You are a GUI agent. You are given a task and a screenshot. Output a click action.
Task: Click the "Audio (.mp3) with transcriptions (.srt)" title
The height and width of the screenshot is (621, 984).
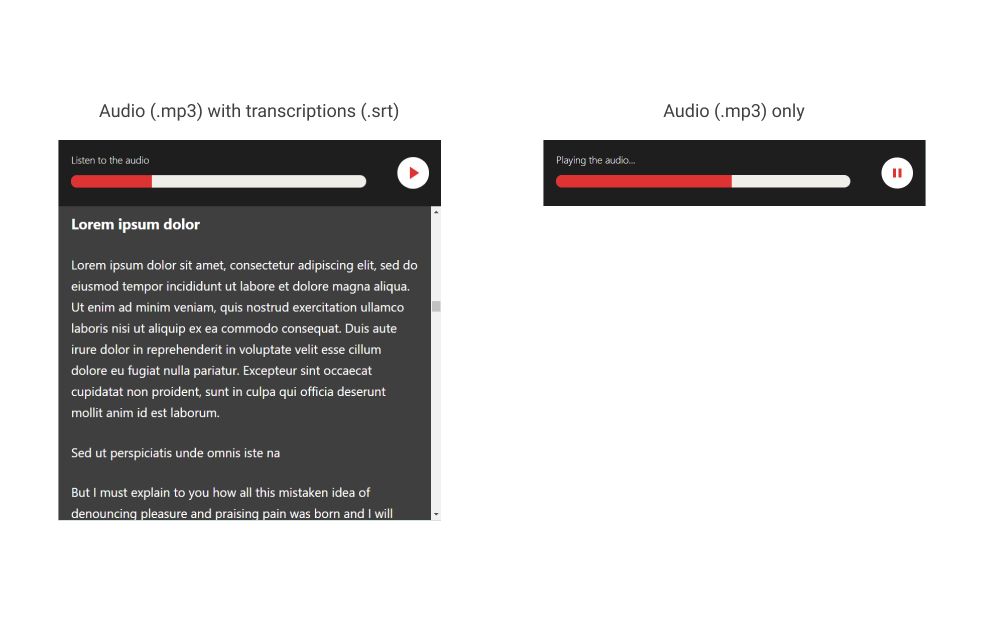249,111
